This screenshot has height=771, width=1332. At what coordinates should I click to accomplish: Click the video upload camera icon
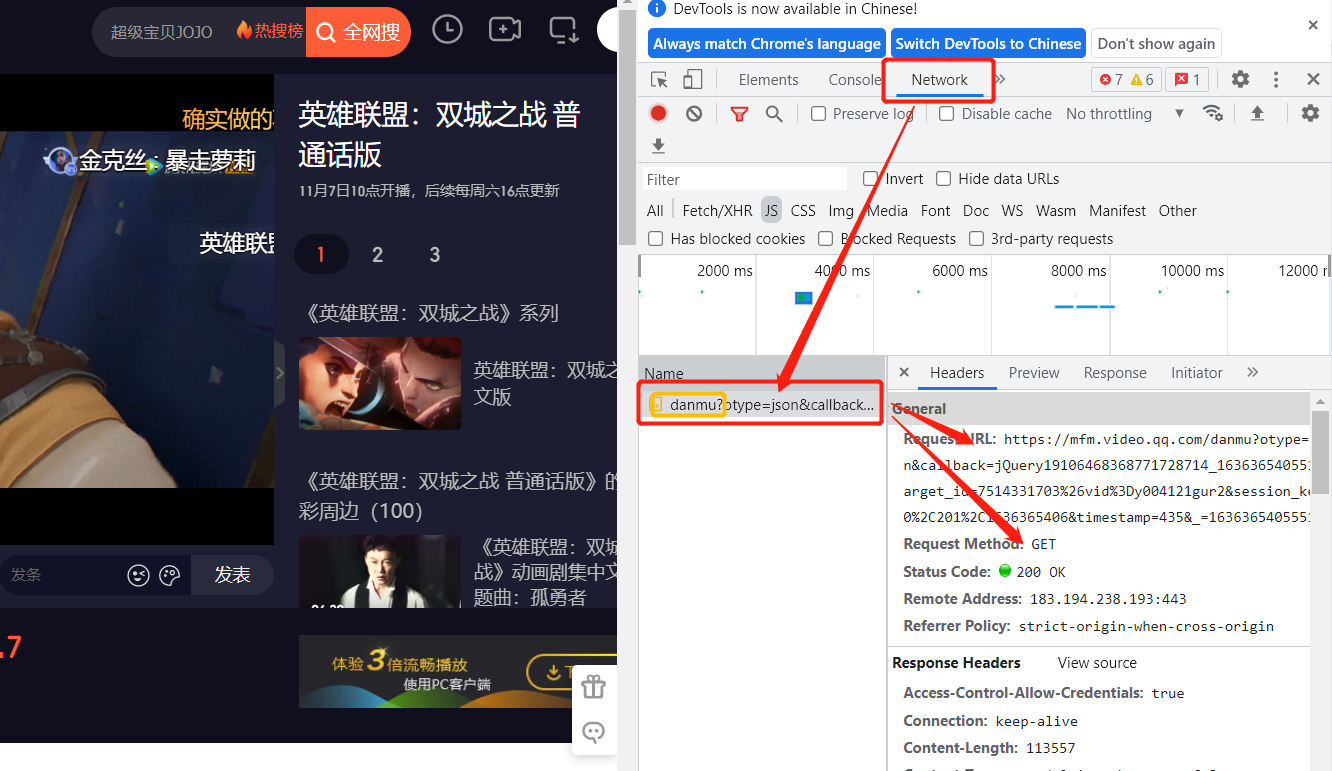[505, 30]
